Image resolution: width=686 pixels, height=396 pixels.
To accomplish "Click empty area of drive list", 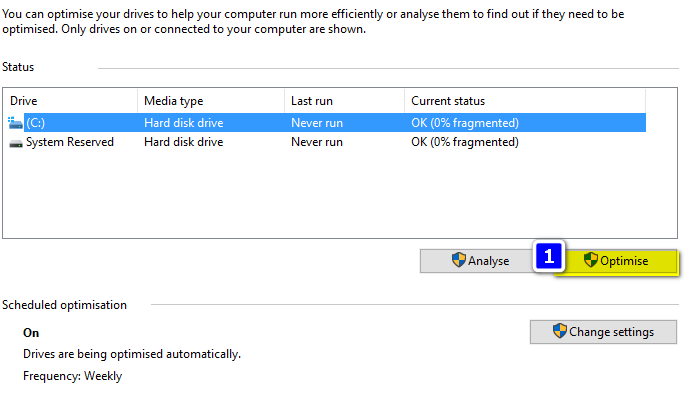I will pyautogui.click(x=340, y=195).
